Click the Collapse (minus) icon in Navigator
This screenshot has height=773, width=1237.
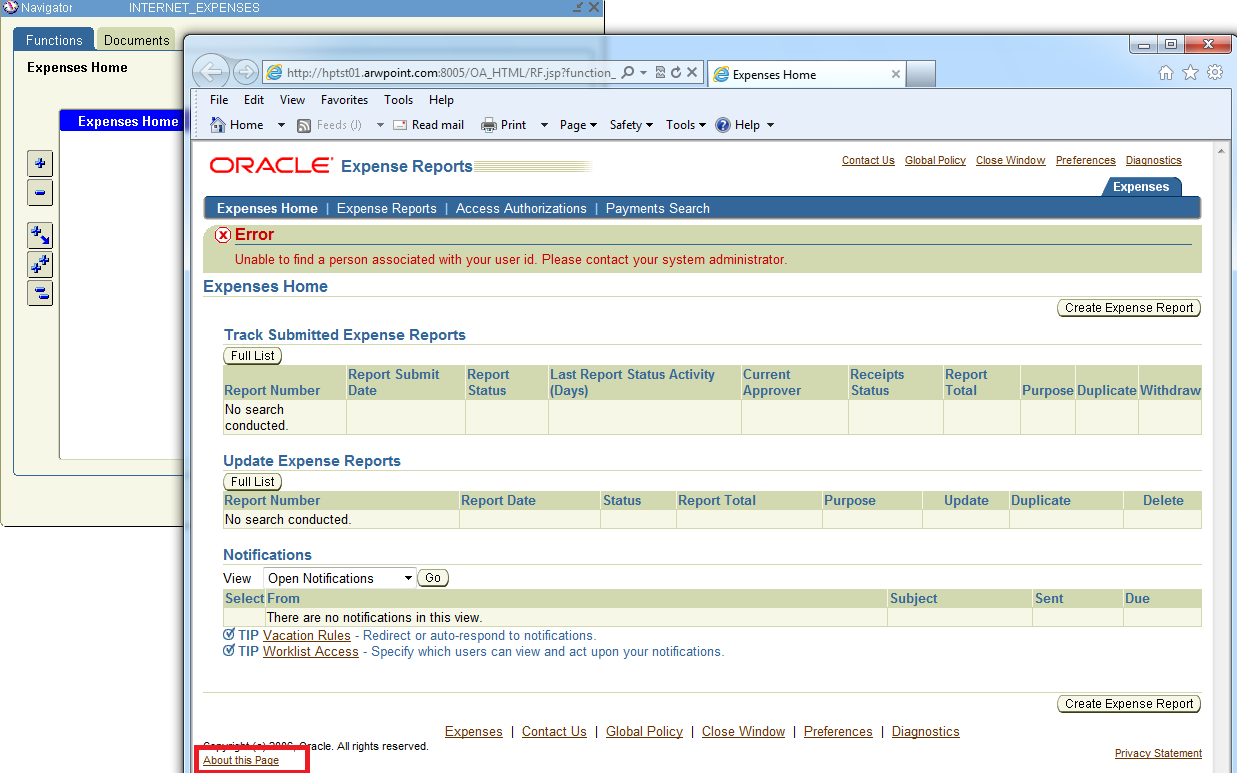pyautogui.click(x=40, y=193)
